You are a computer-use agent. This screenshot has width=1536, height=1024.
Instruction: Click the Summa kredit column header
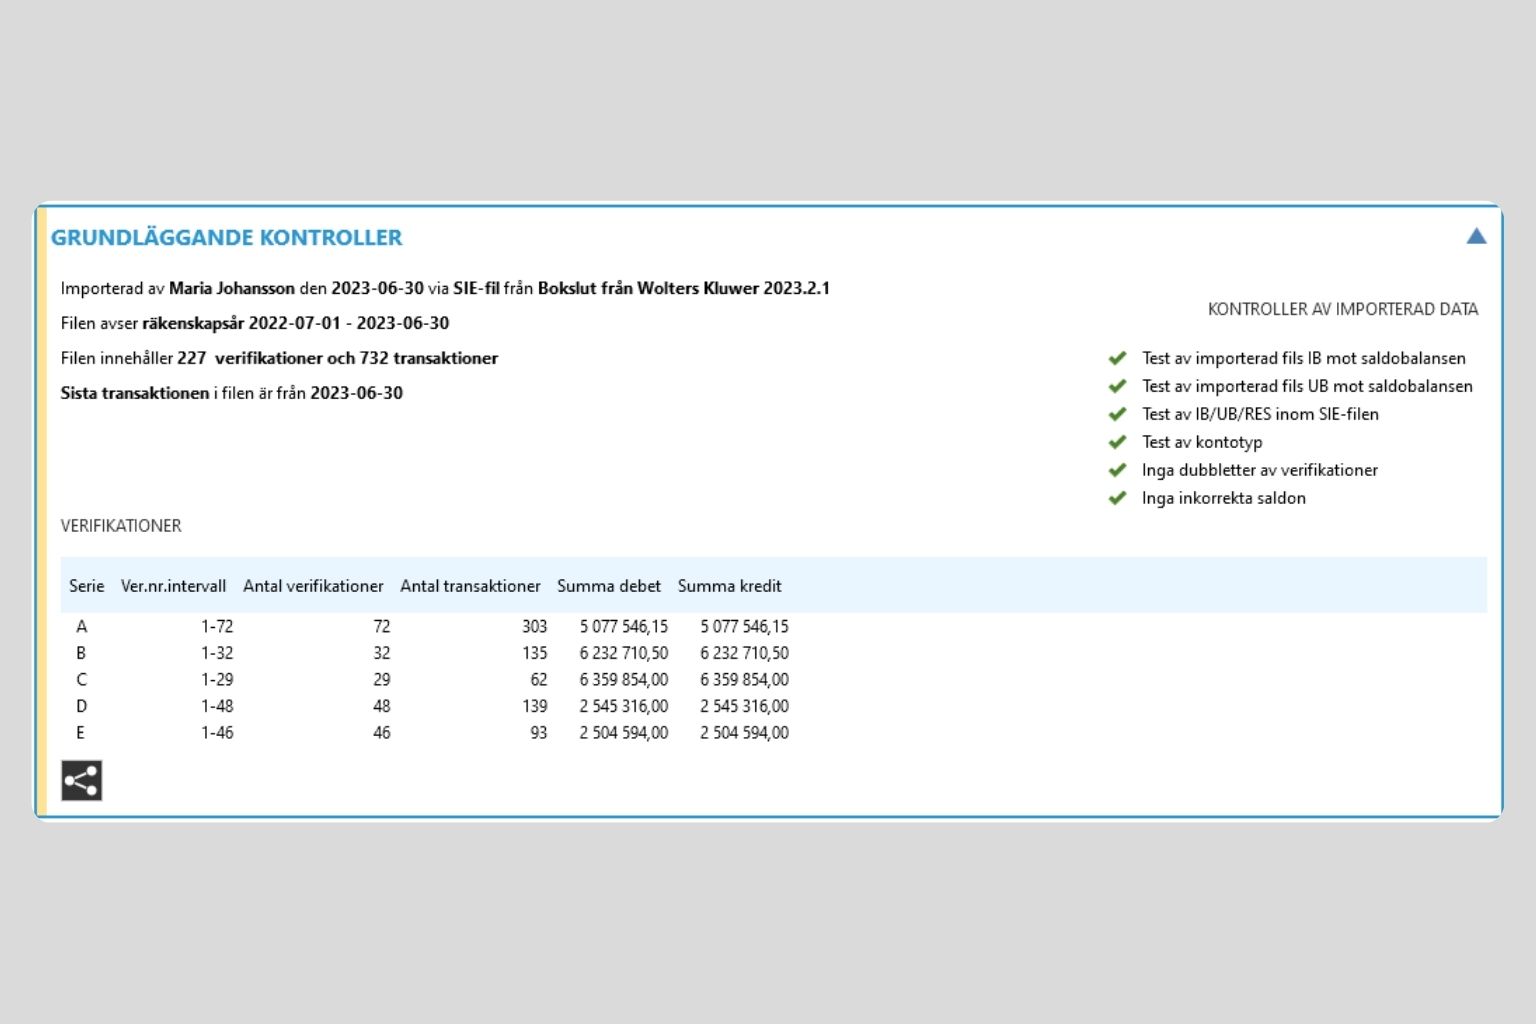click(x=729, y=586)
